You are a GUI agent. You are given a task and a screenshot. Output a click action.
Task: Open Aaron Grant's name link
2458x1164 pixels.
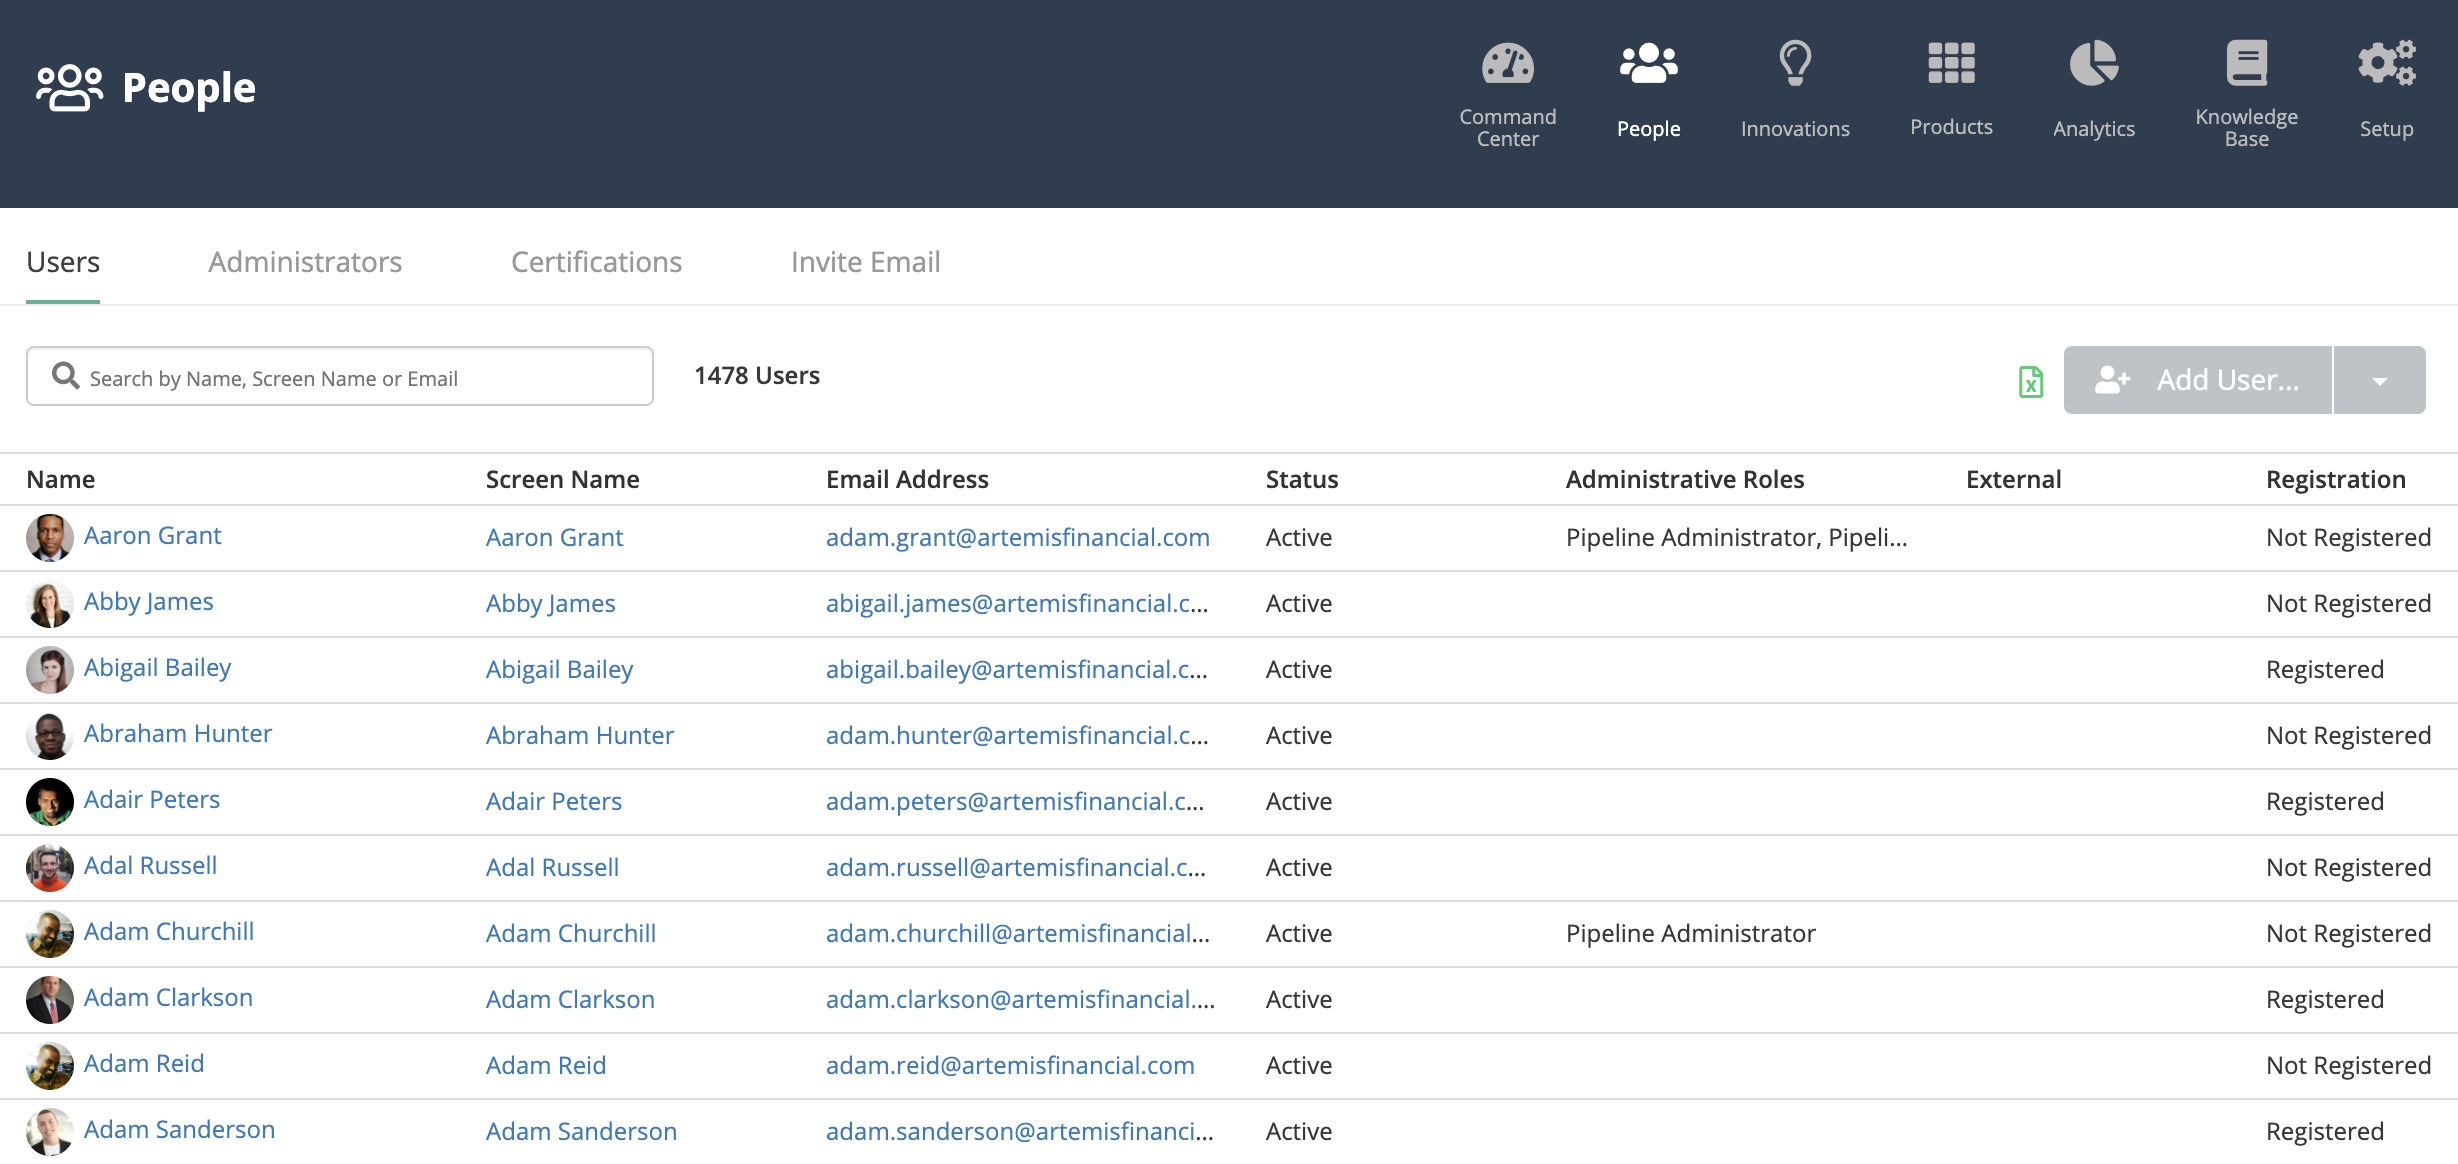click(x=152, y=536)
